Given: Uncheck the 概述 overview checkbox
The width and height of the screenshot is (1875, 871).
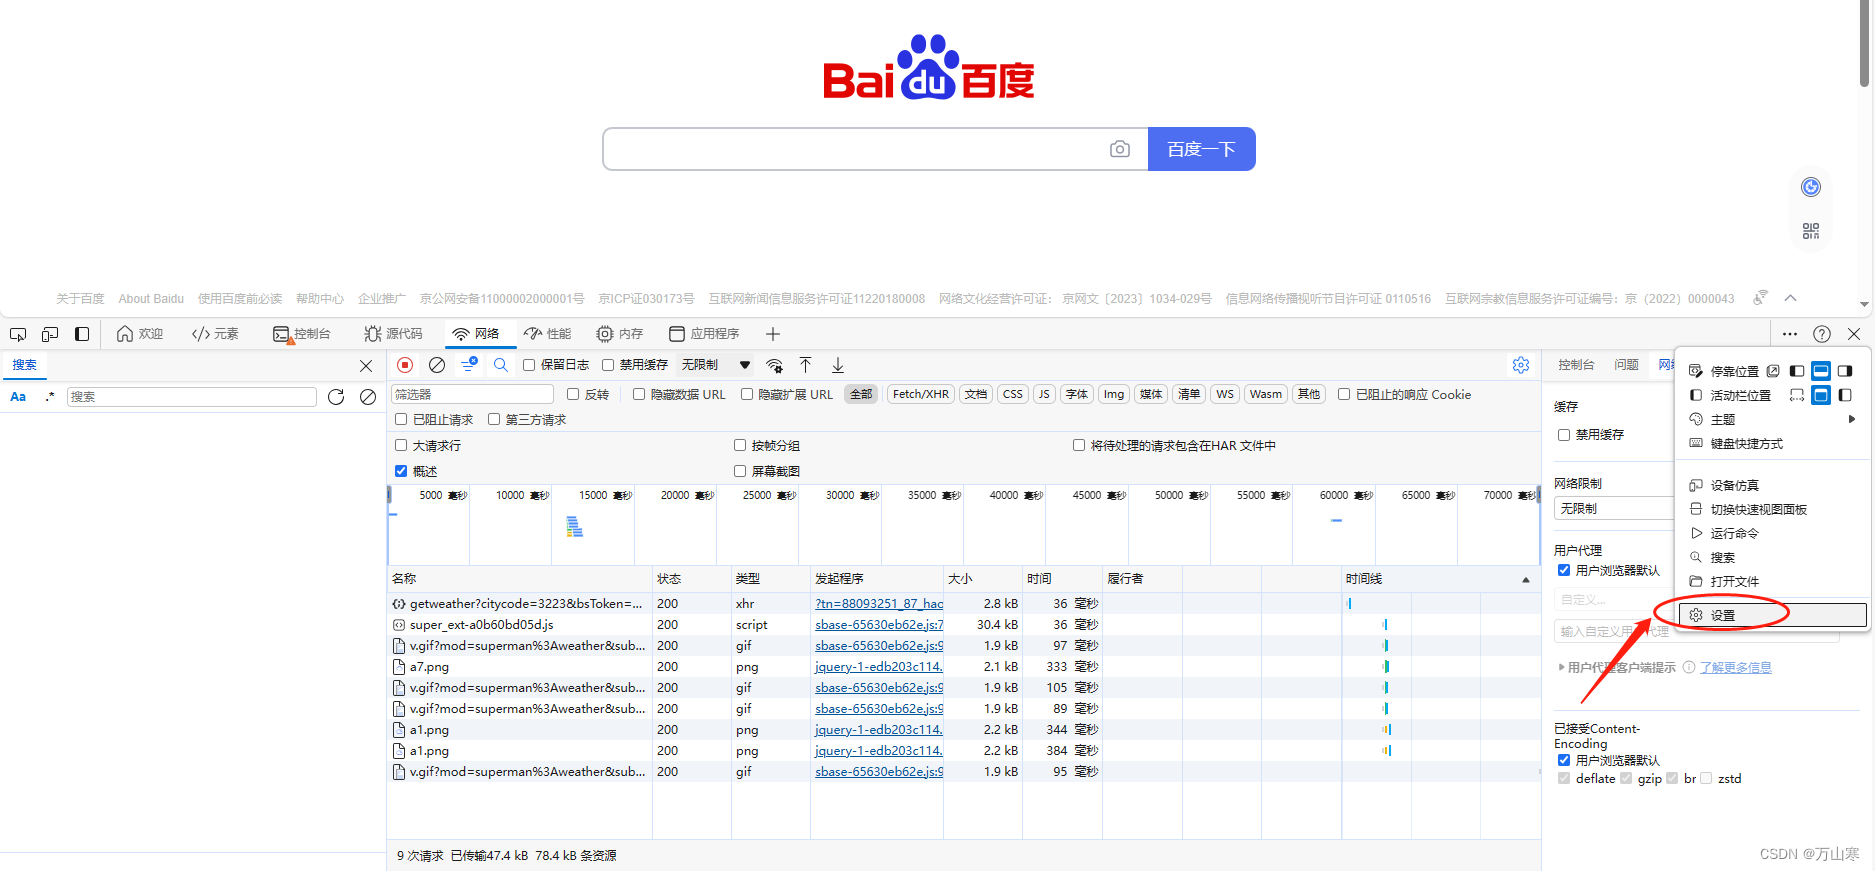Looking at the screenshot, I should (401, 471).
